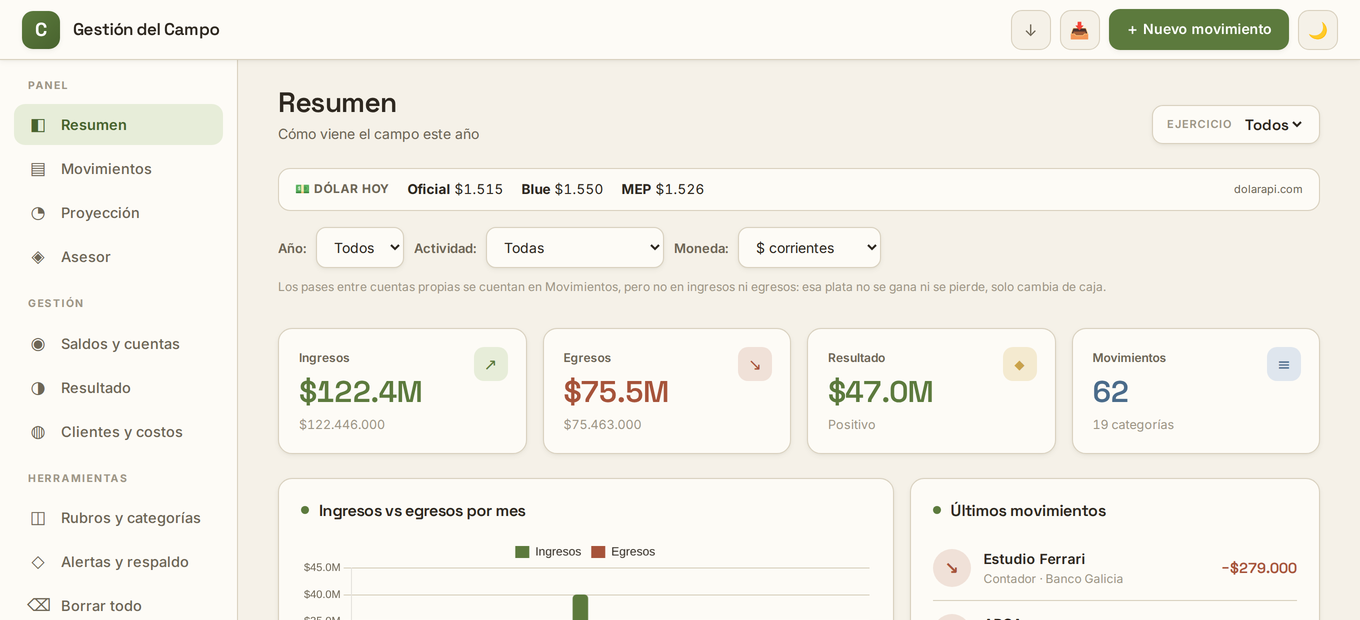The width and height of the screenshot is (1360, 620).
Task: Open the Estudio Ferrari movement row
Action: (x=1115, y=568)
